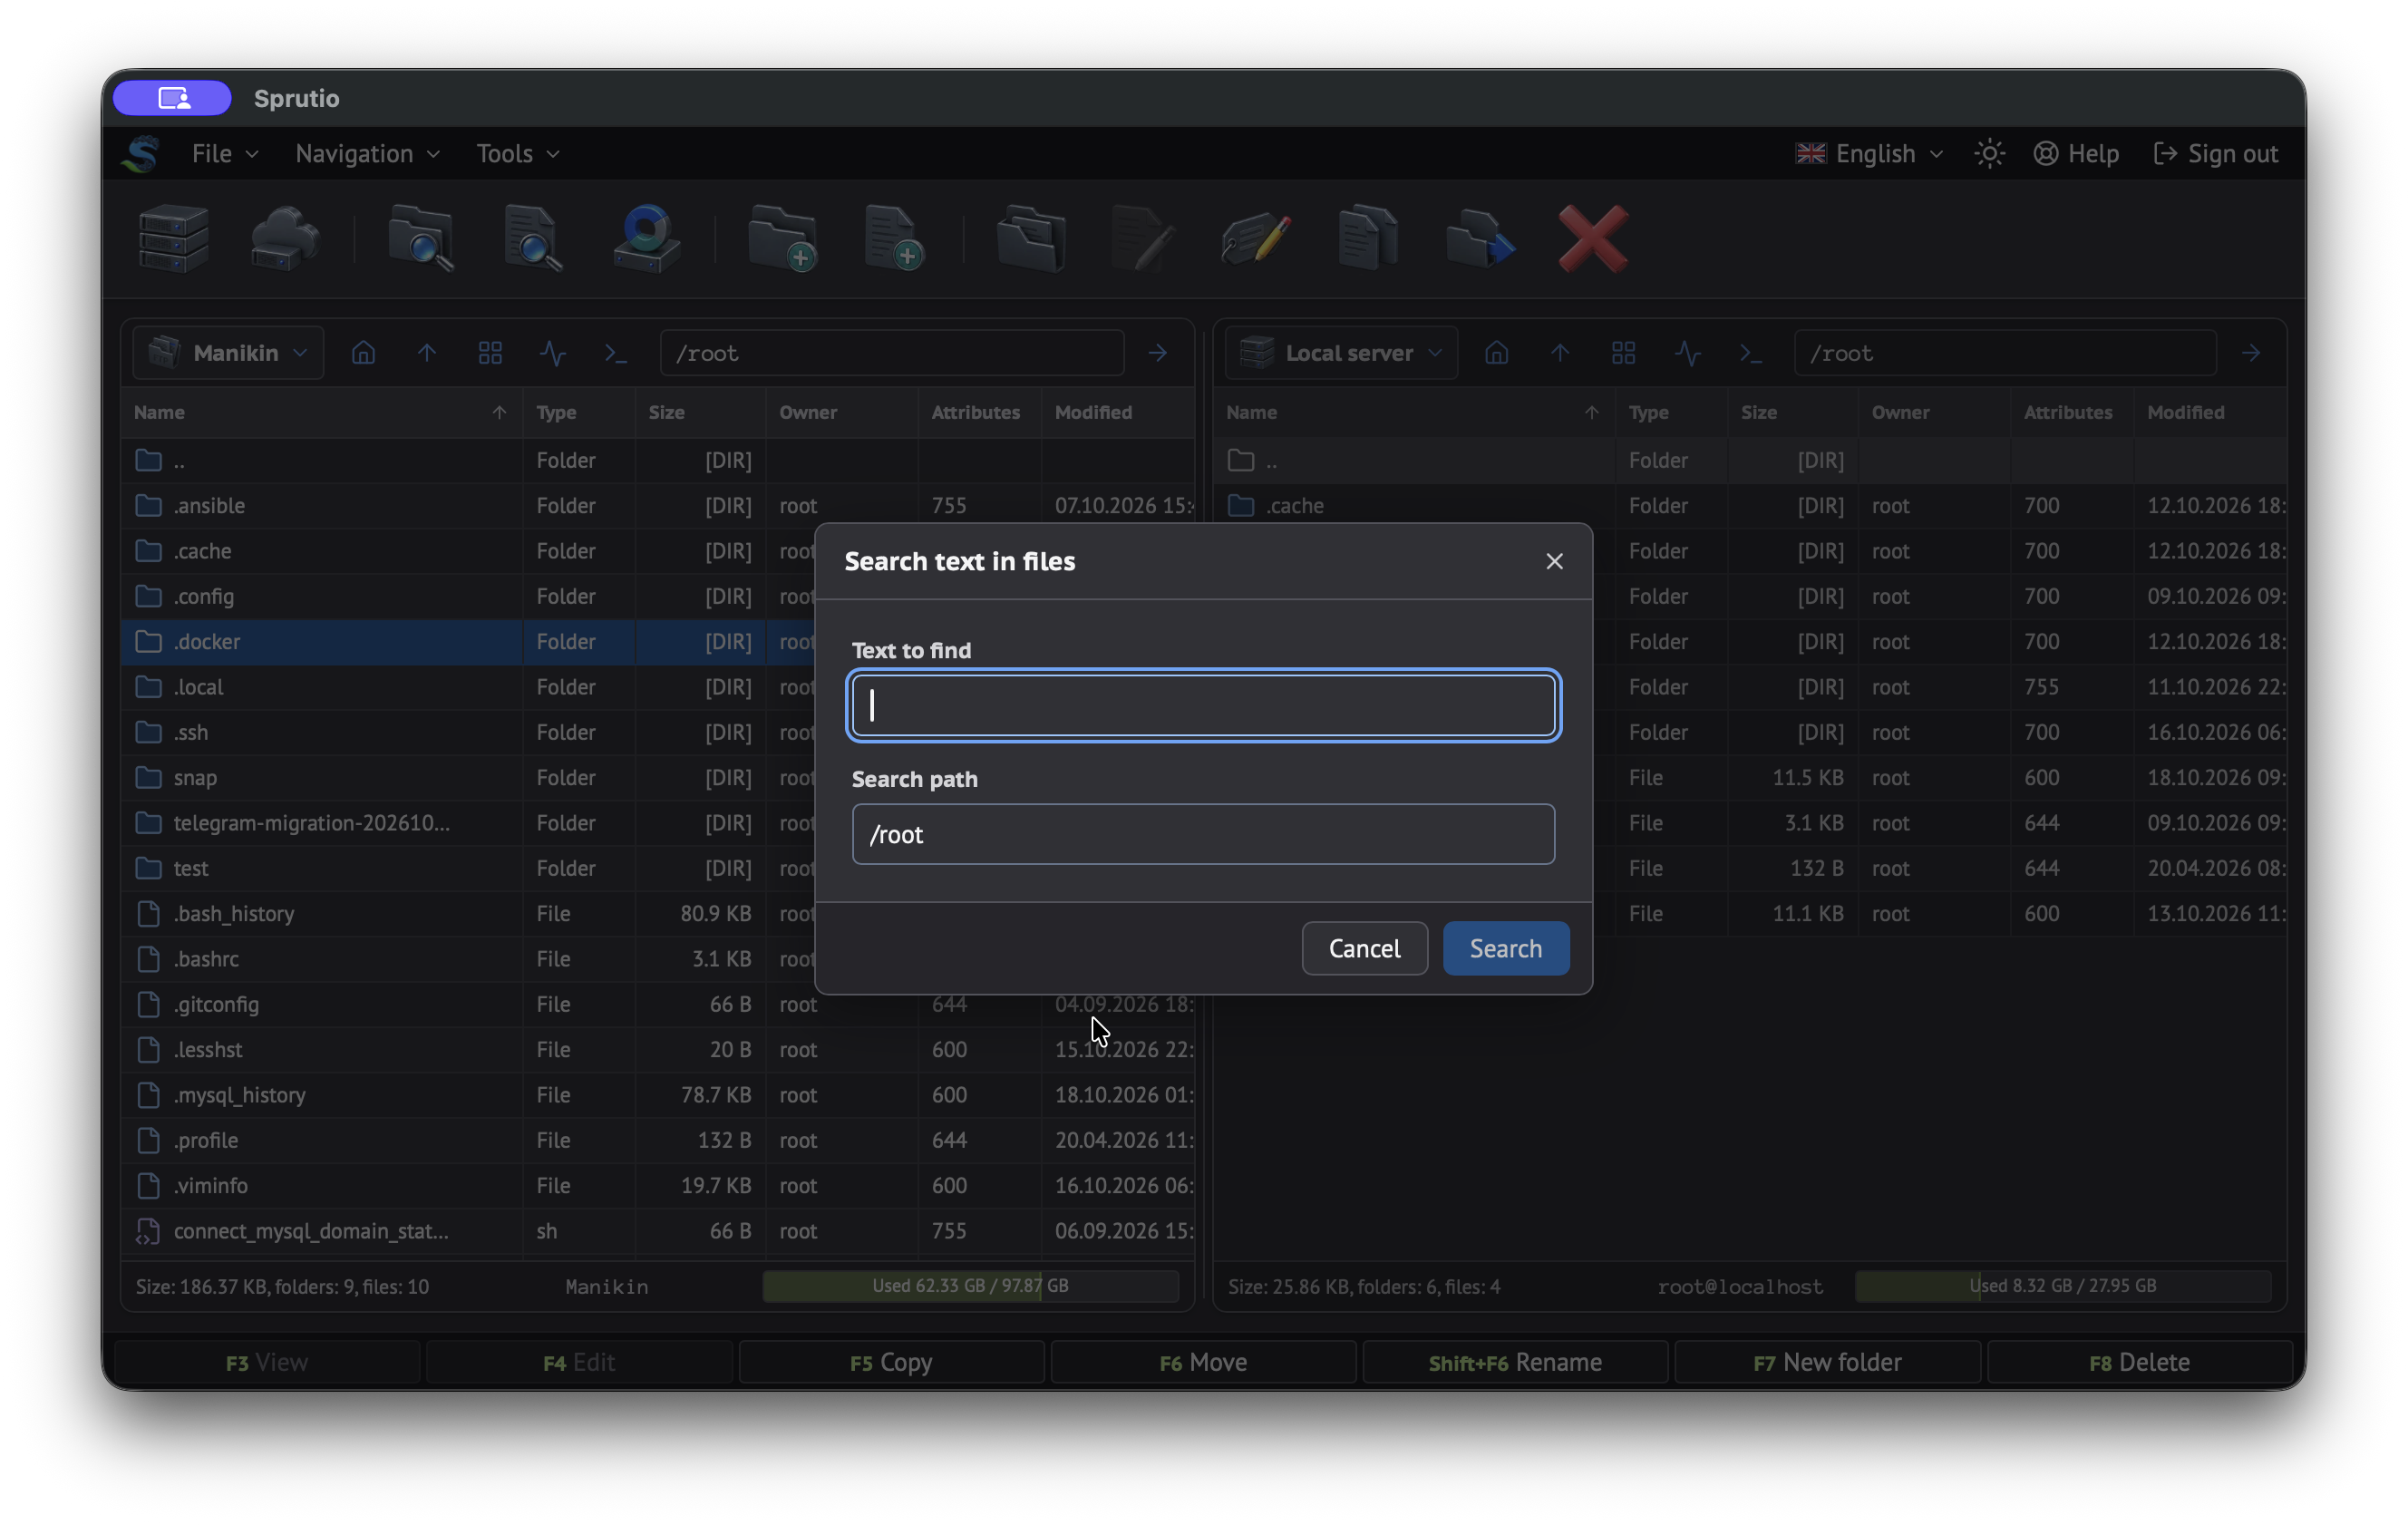Click the new file toolbar icon
Viewport: 2408px width, 1525px height.
click(894, 238)
